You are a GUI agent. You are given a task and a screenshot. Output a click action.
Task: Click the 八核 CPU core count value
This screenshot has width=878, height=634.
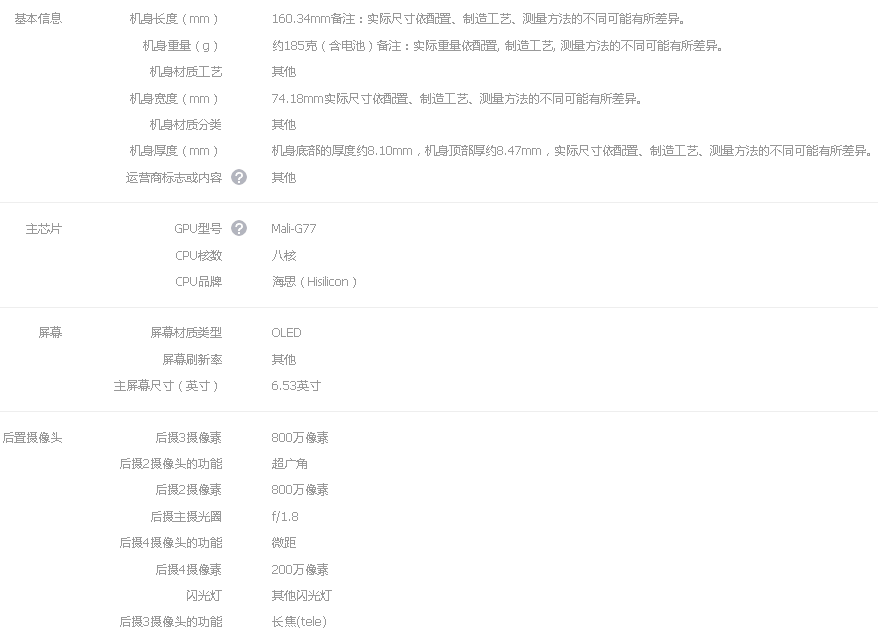click(280, 255)
